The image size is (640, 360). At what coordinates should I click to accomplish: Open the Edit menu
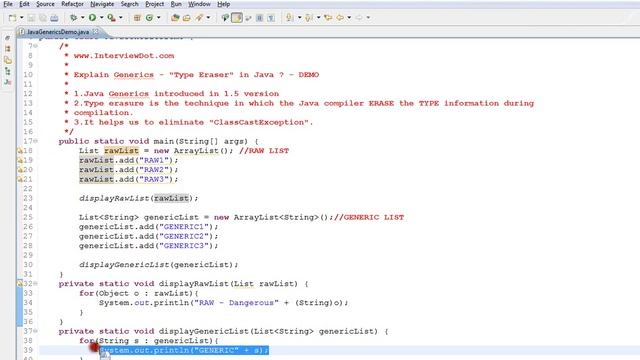click(x=24, y=4)
